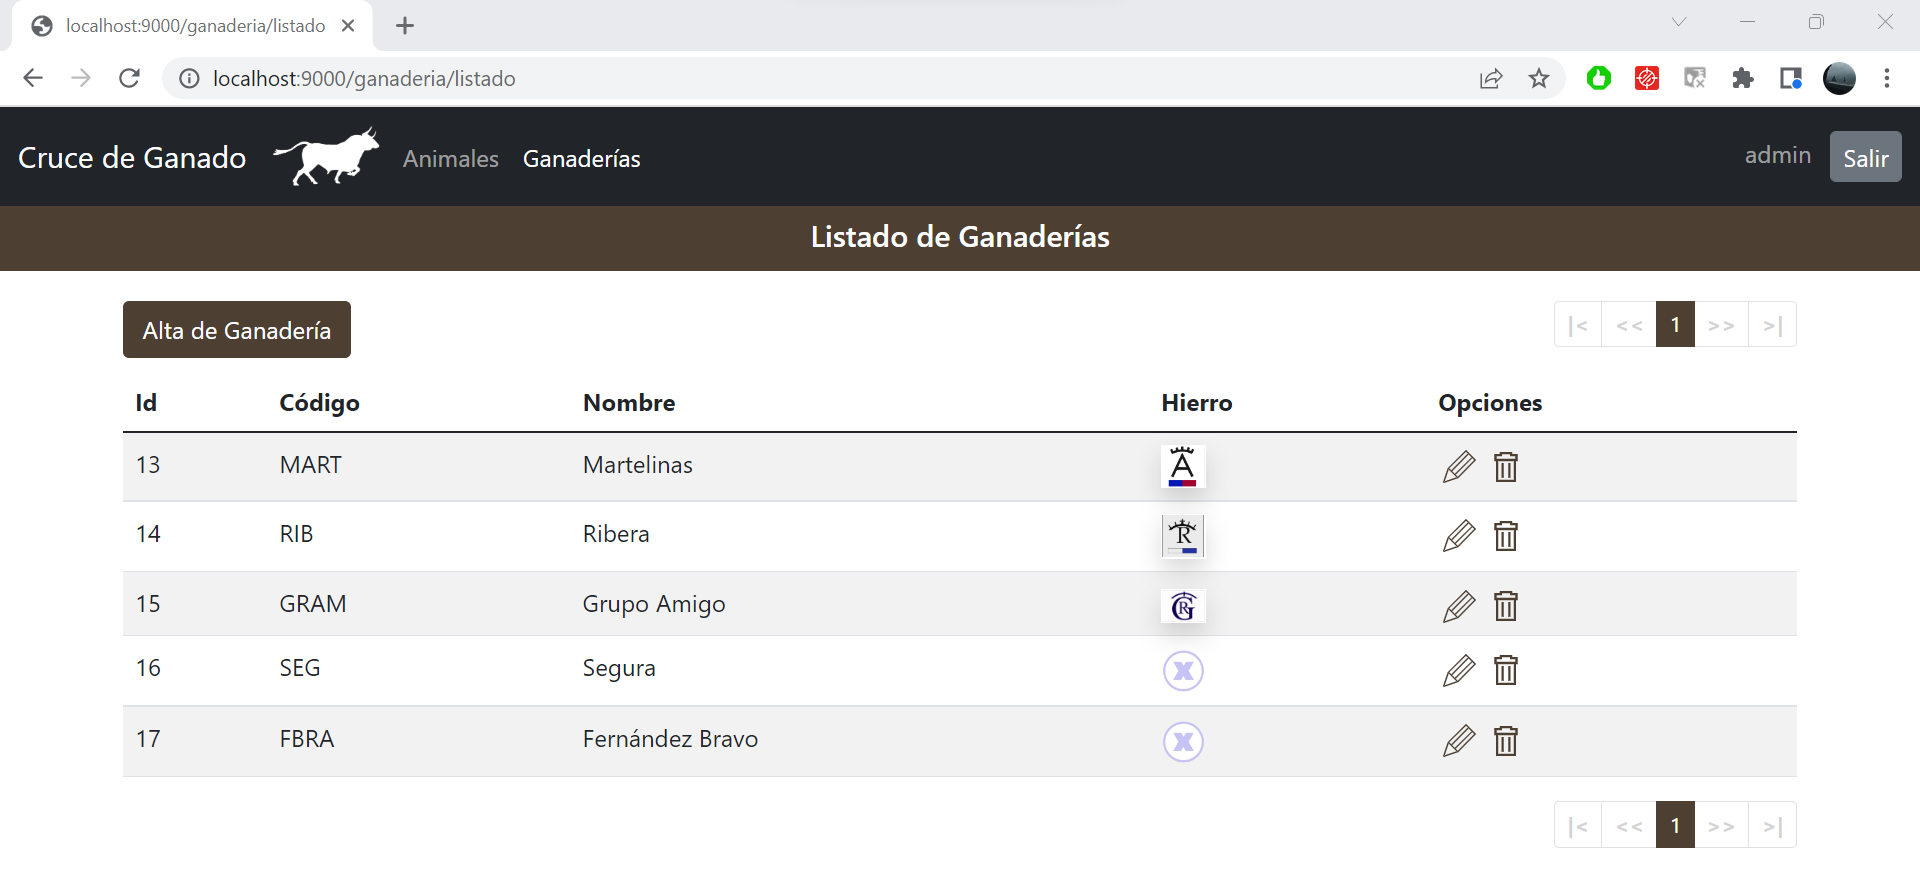Click the share page icon in address bar
The width and height of the screenshot is (1920, 894).
click(1490, 78)
